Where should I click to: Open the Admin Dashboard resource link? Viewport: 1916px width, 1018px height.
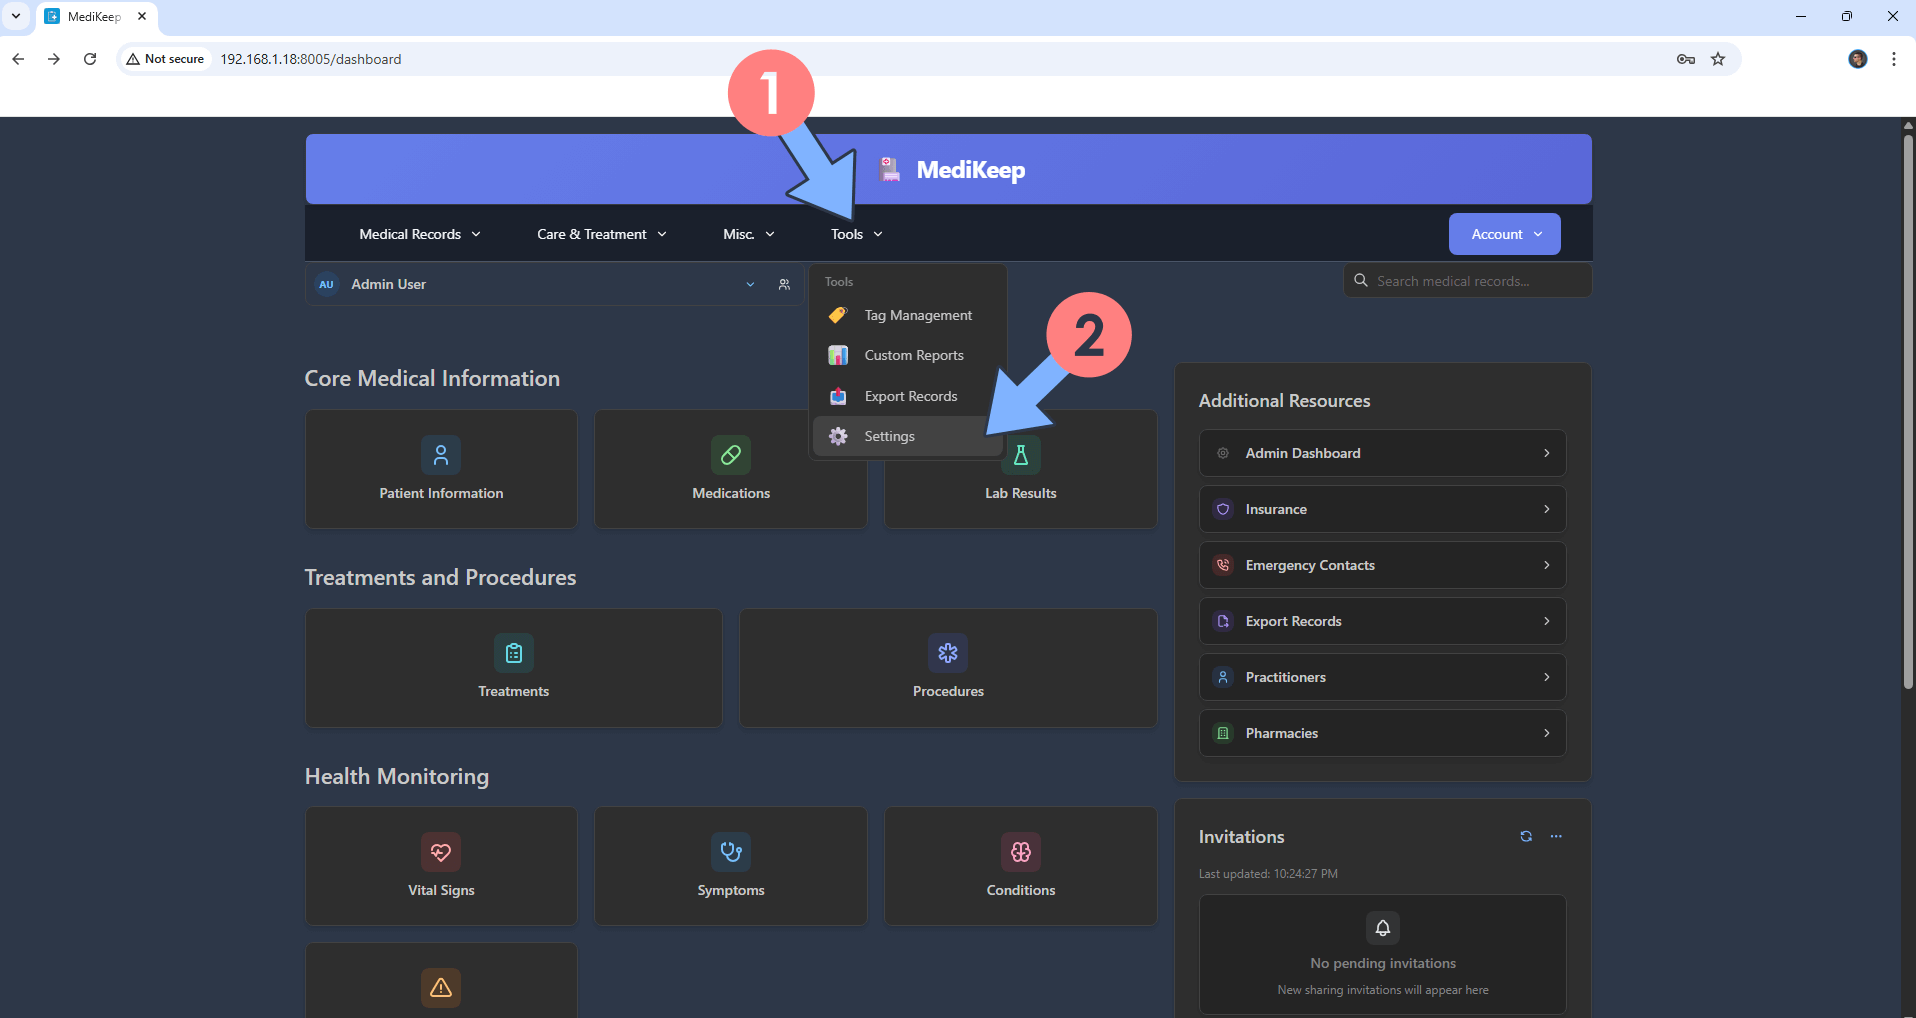coord(1382,454)
